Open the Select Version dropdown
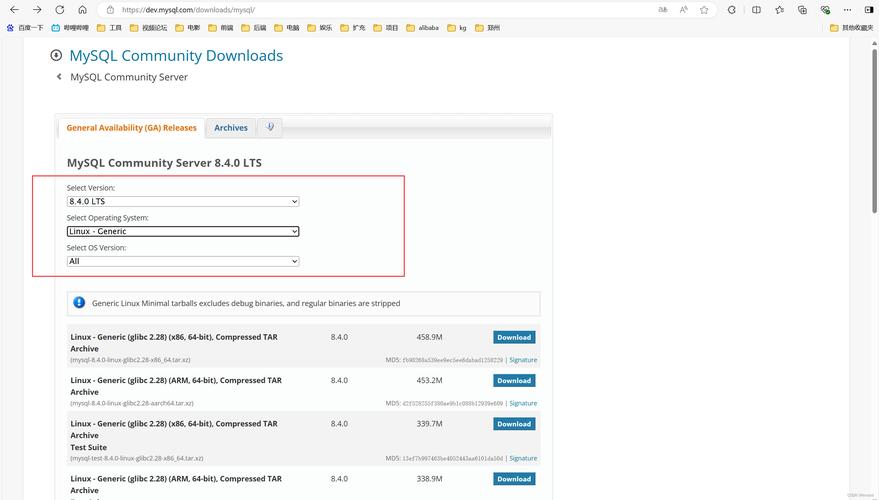The image size is (879, 500). click(x=183, y=201)
